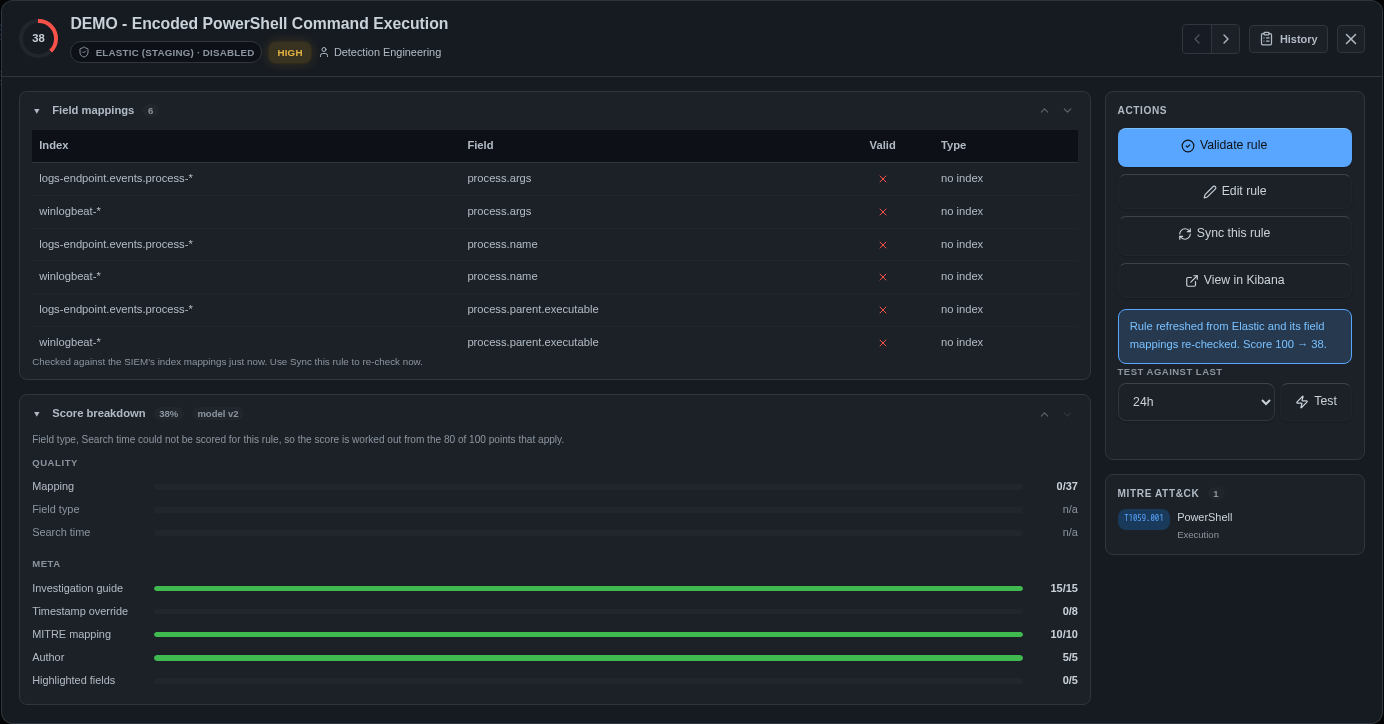Click the rule refreshed notification message
The image size is (1384, 724).
(x=1235, y=336)
